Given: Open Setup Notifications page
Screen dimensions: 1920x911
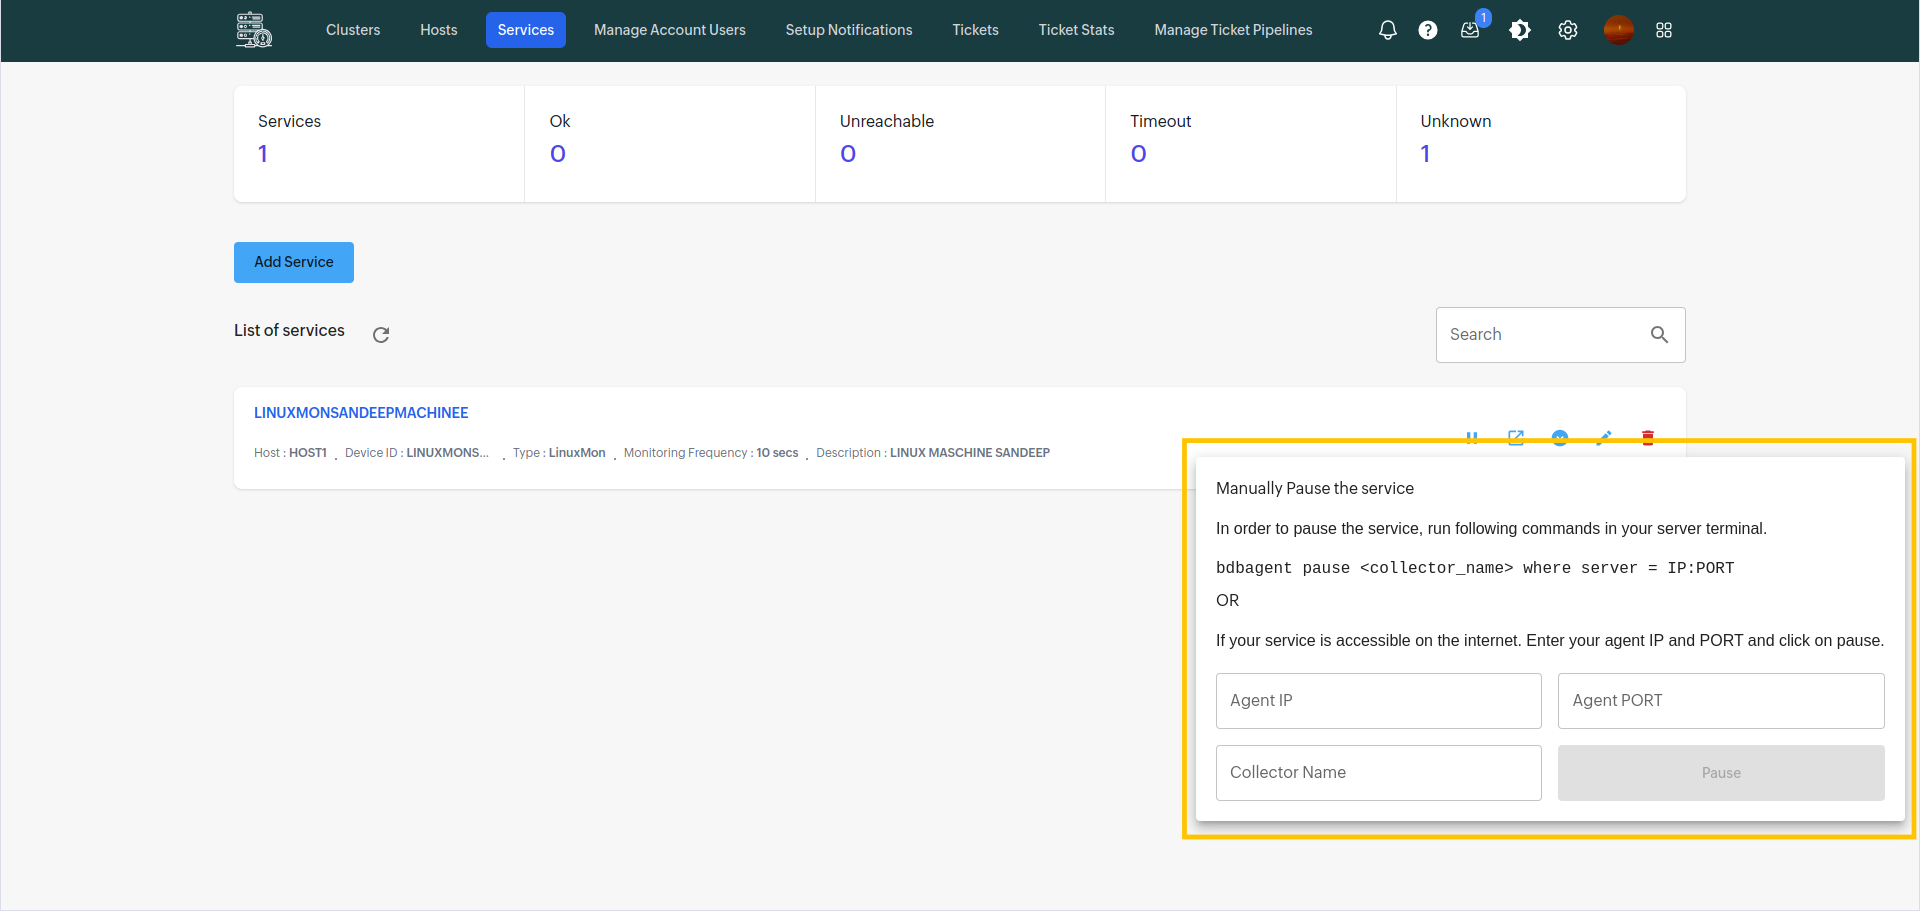Looking at the screenshot, I should (x=849, y=30).
